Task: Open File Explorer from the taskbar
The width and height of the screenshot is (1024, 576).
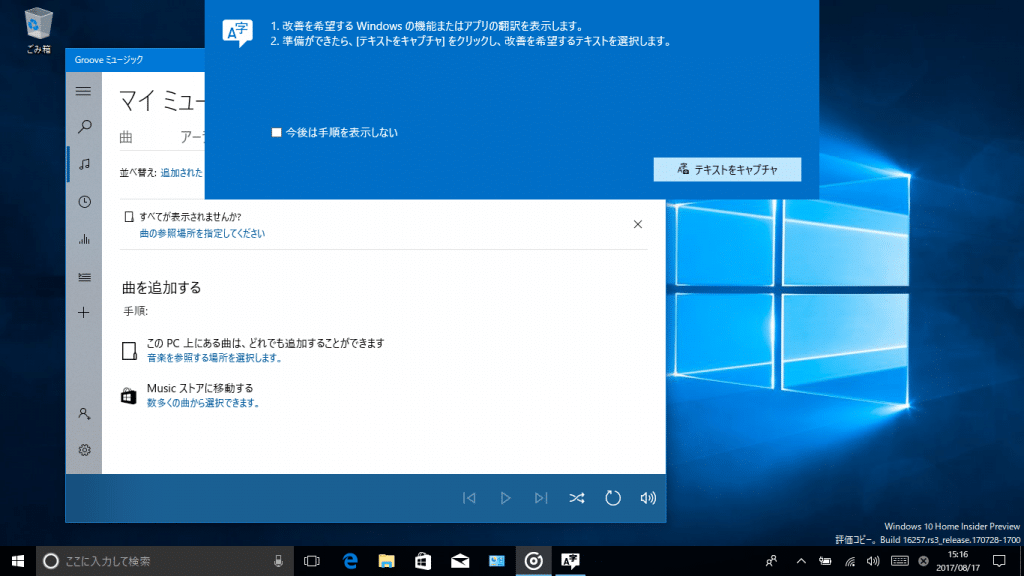Action: [387, 561]
